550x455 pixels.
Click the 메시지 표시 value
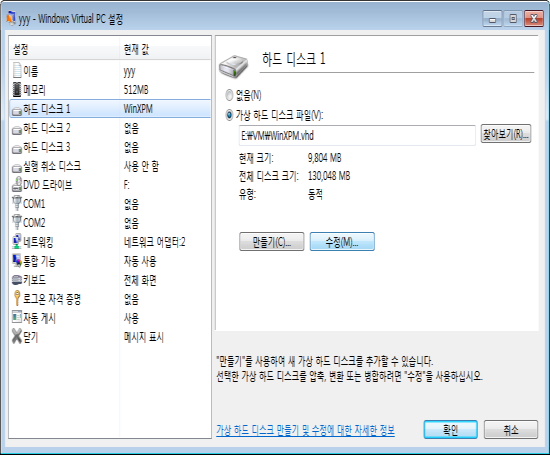tap(144, 337)
